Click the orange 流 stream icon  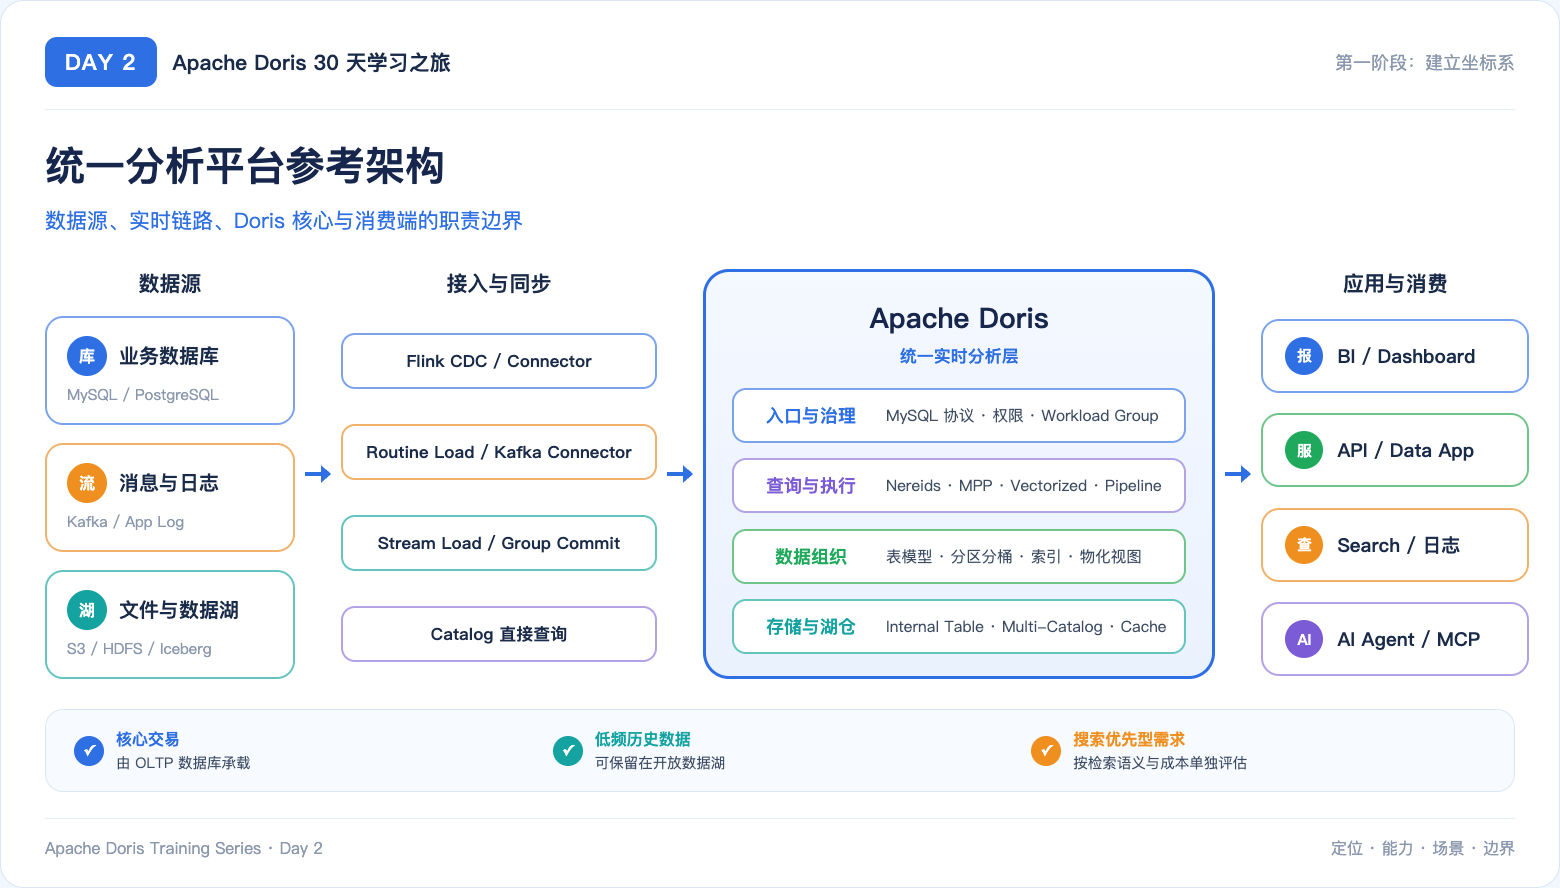tap(87, 483)
